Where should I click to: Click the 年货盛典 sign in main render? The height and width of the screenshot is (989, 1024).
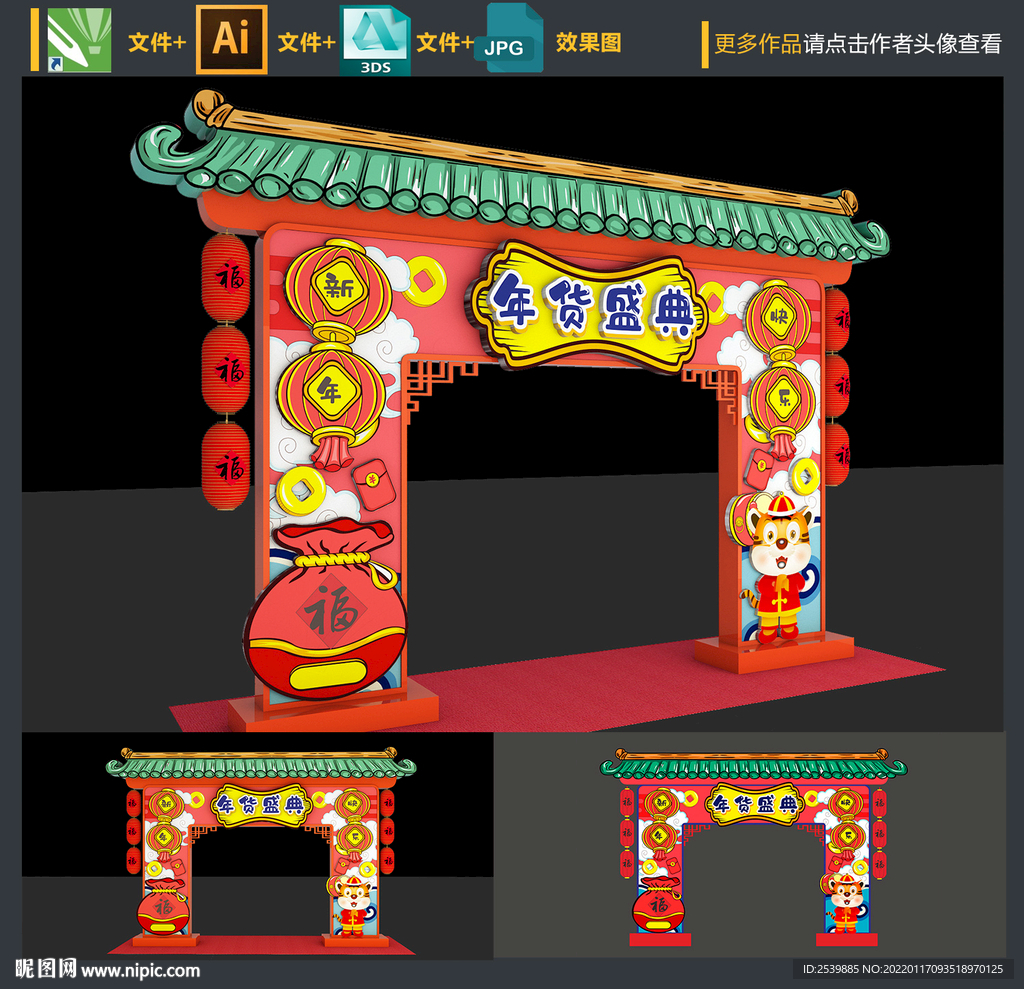point(590,307)
